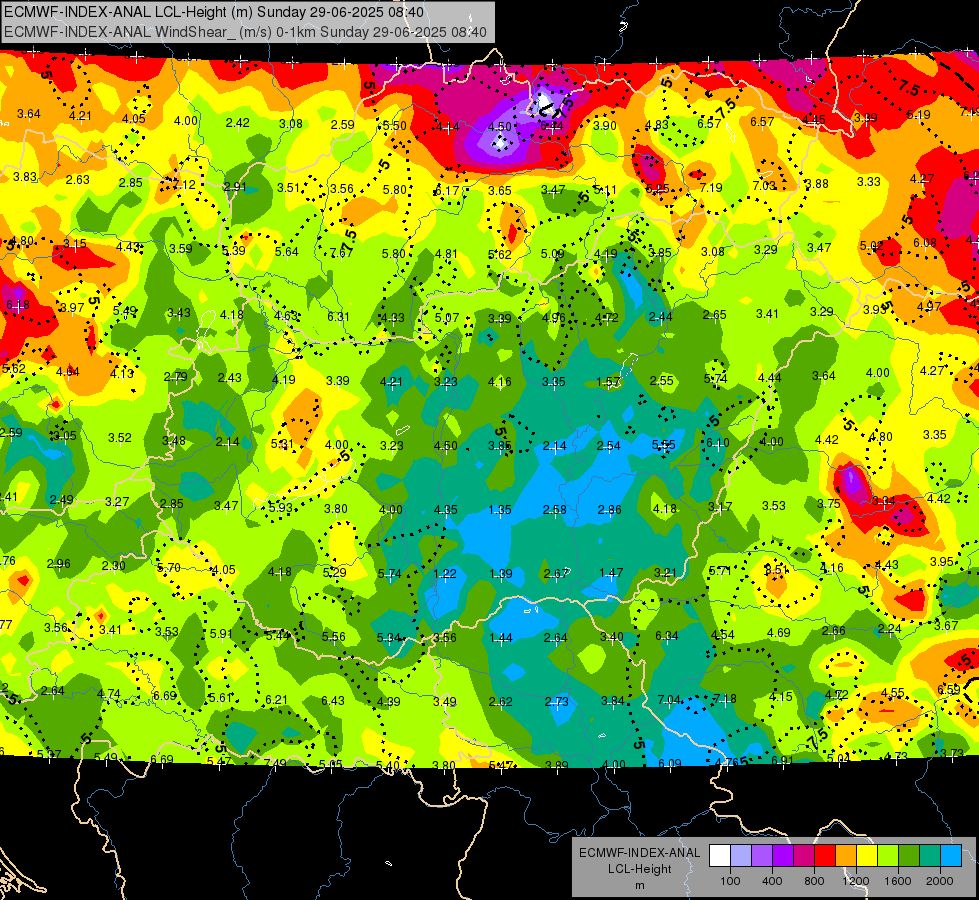Click wind shear value 6.10
Viewport: 979px width, 900px height.
point(717,442)
